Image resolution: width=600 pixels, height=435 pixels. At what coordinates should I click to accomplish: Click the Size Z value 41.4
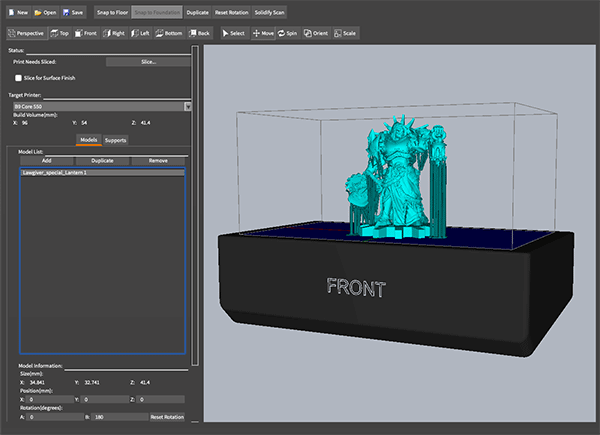pyautogui.click(x=145, y=383)
